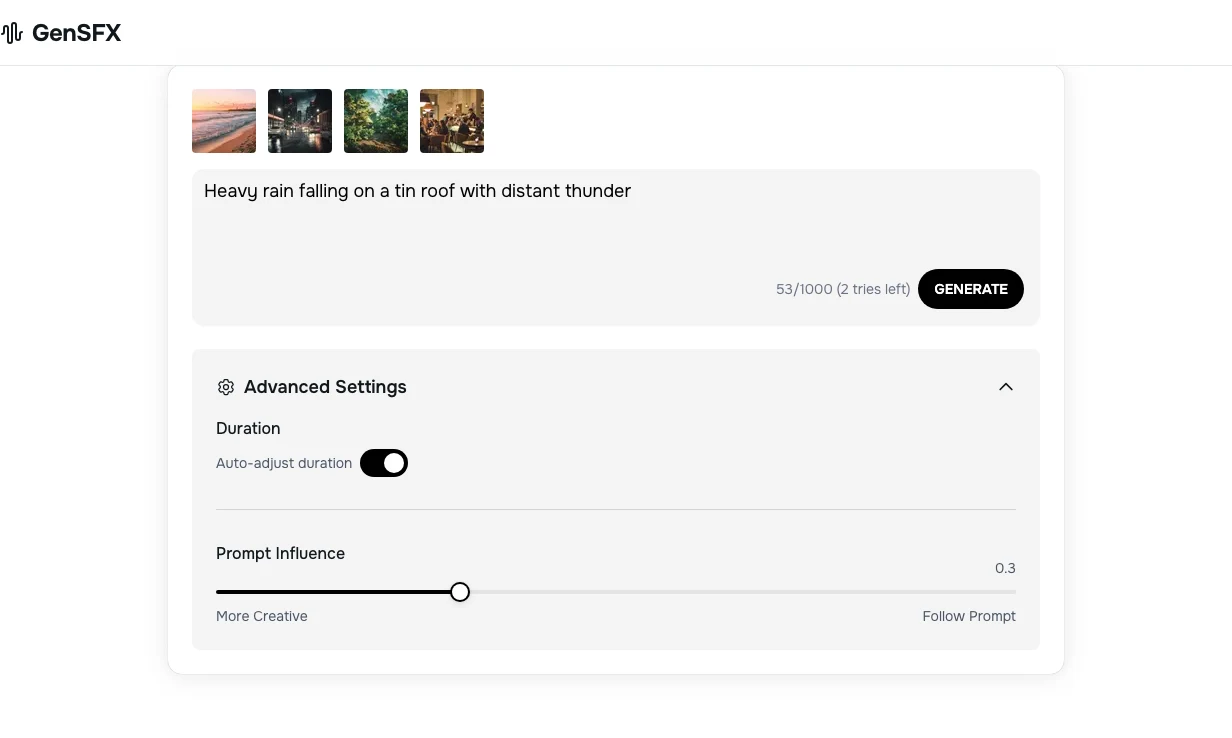Open the GenSFX brand name link
This screenshot has width=1232, height=738.
[76, 33]
